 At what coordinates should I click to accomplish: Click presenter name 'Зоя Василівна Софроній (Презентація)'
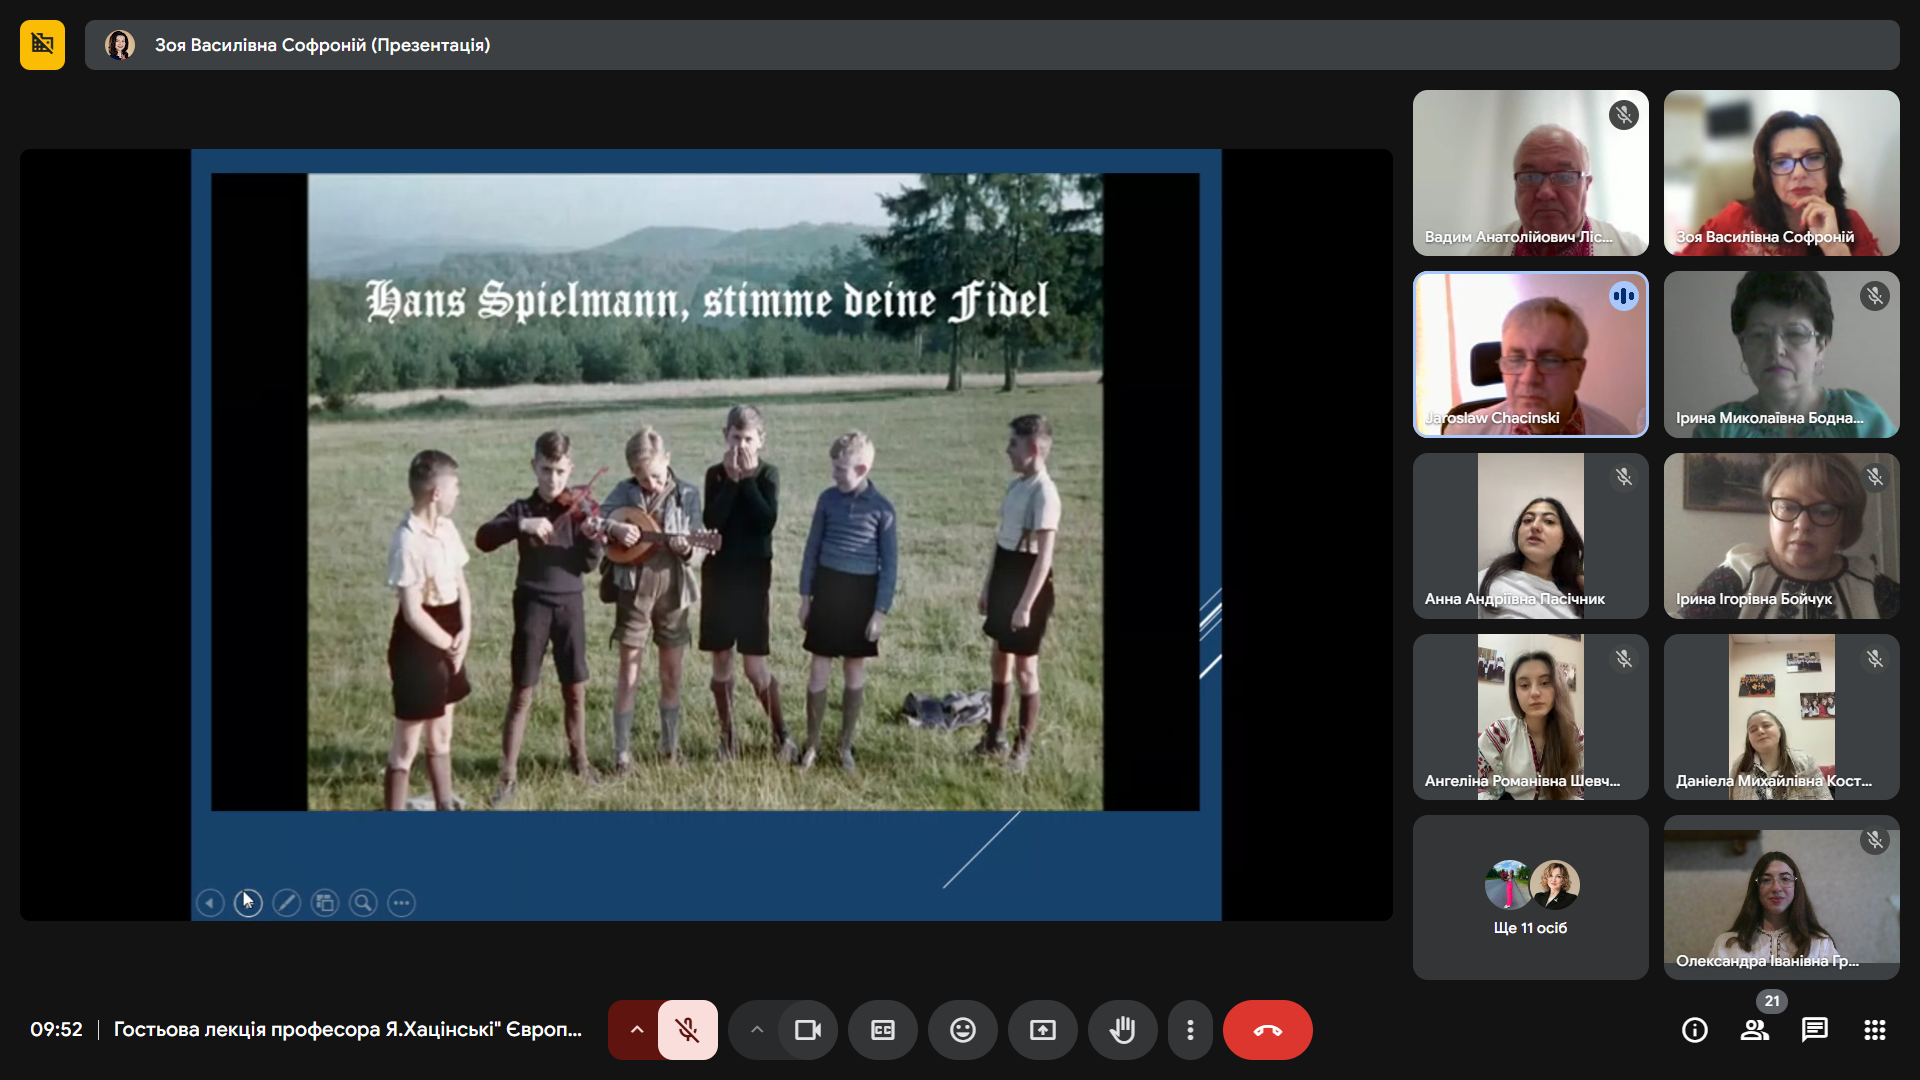[x=322, y=45]
